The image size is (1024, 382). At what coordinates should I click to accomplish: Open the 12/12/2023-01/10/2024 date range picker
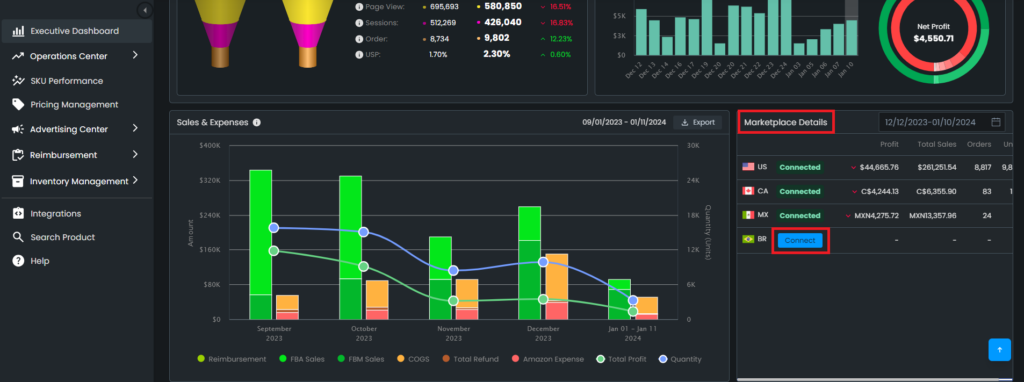[x=943, y=122]
